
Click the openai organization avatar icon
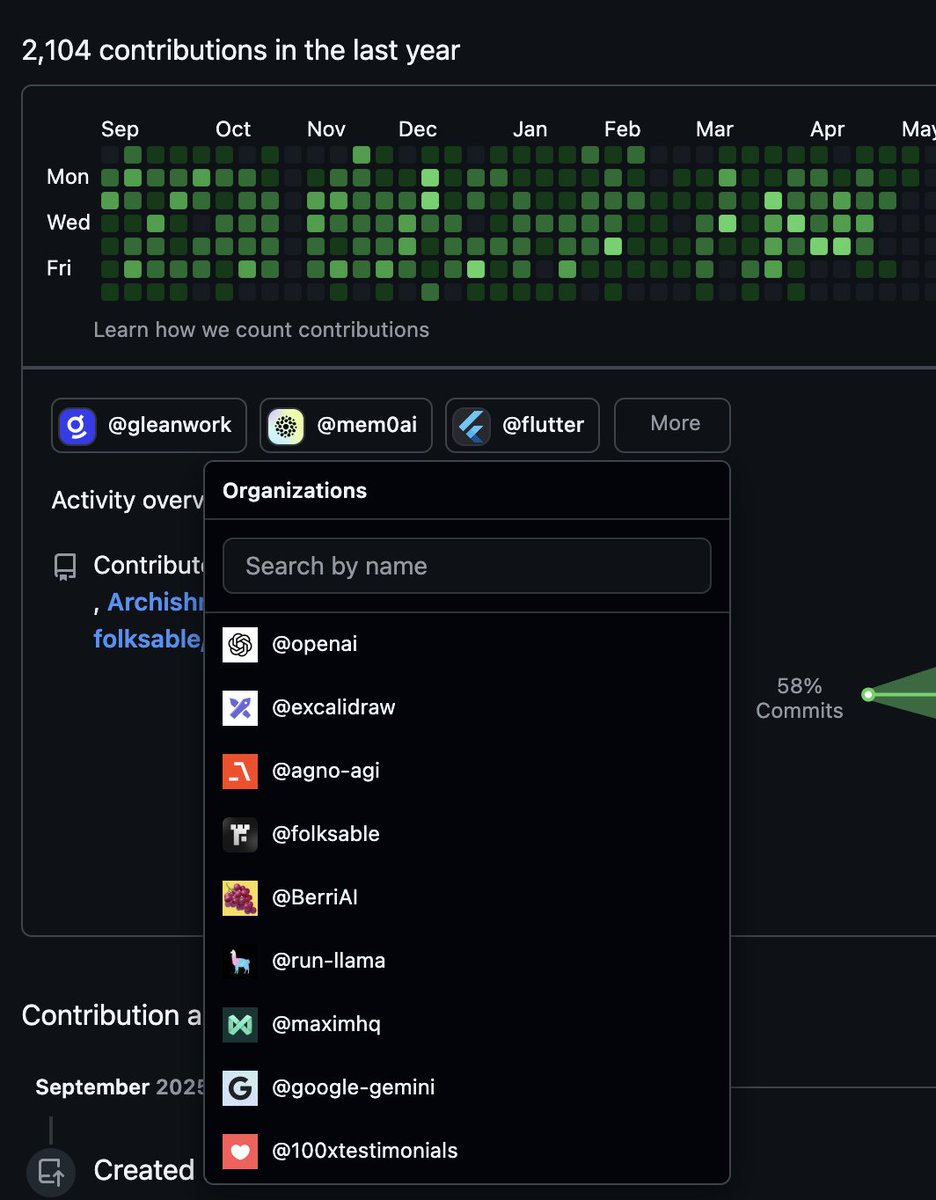(x=240, y=645)
